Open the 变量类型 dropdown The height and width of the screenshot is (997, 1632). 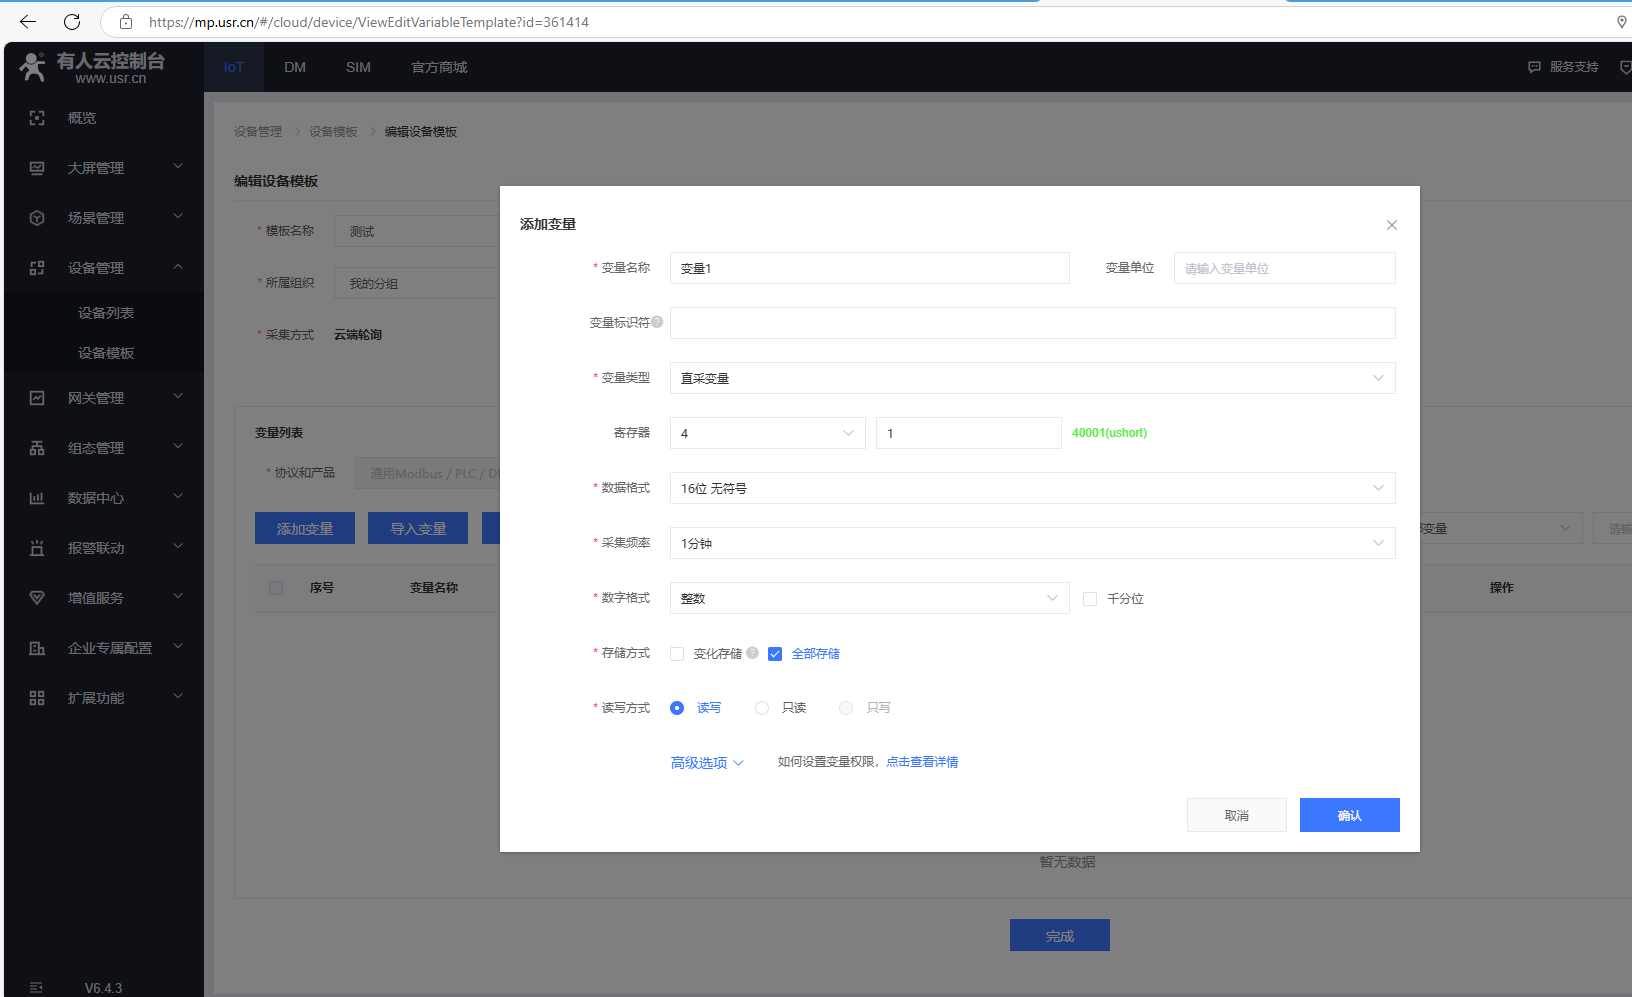coord(1032,378)
